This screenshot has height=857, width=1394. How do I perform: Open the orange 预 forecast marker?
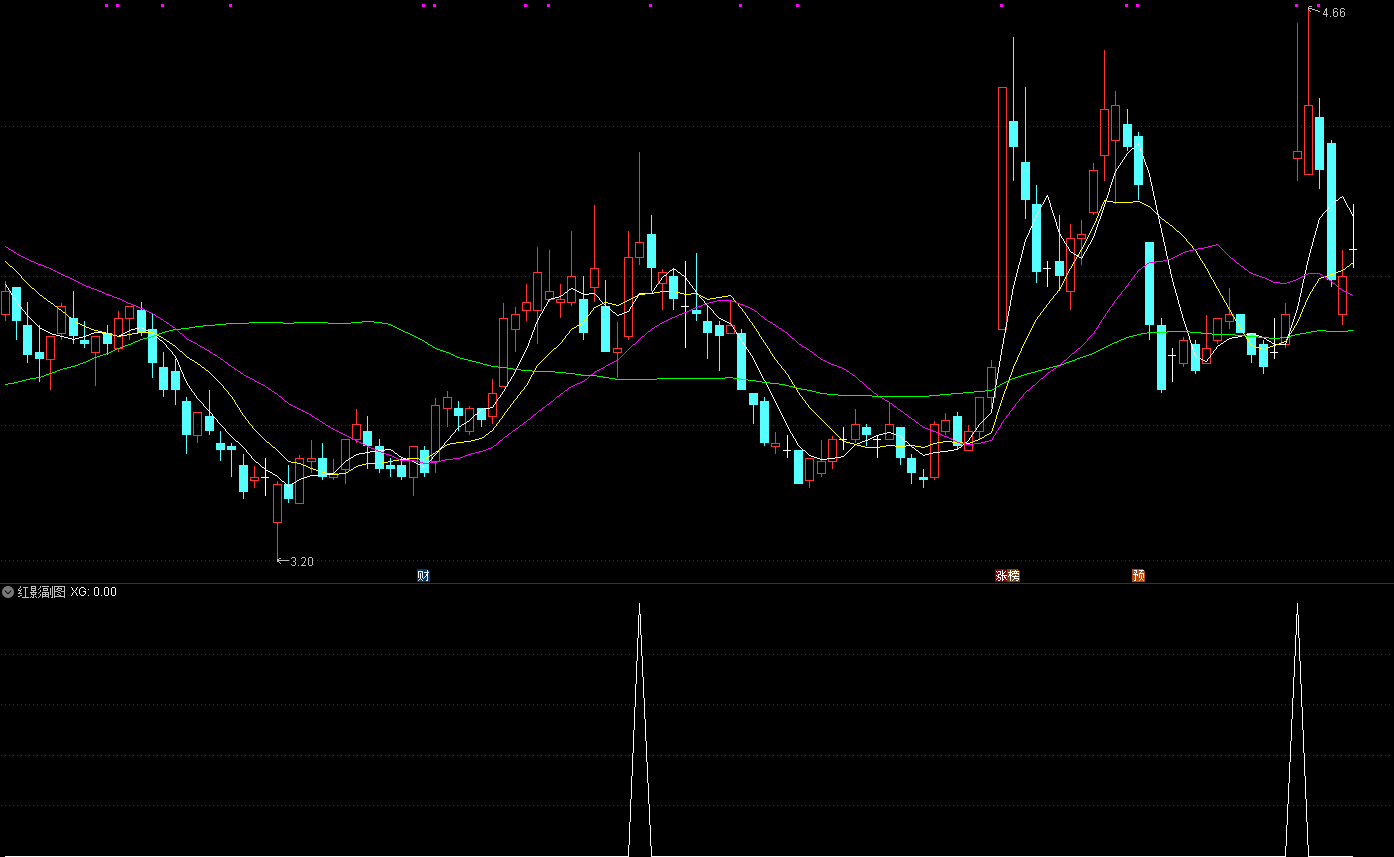pos(1138,575)
